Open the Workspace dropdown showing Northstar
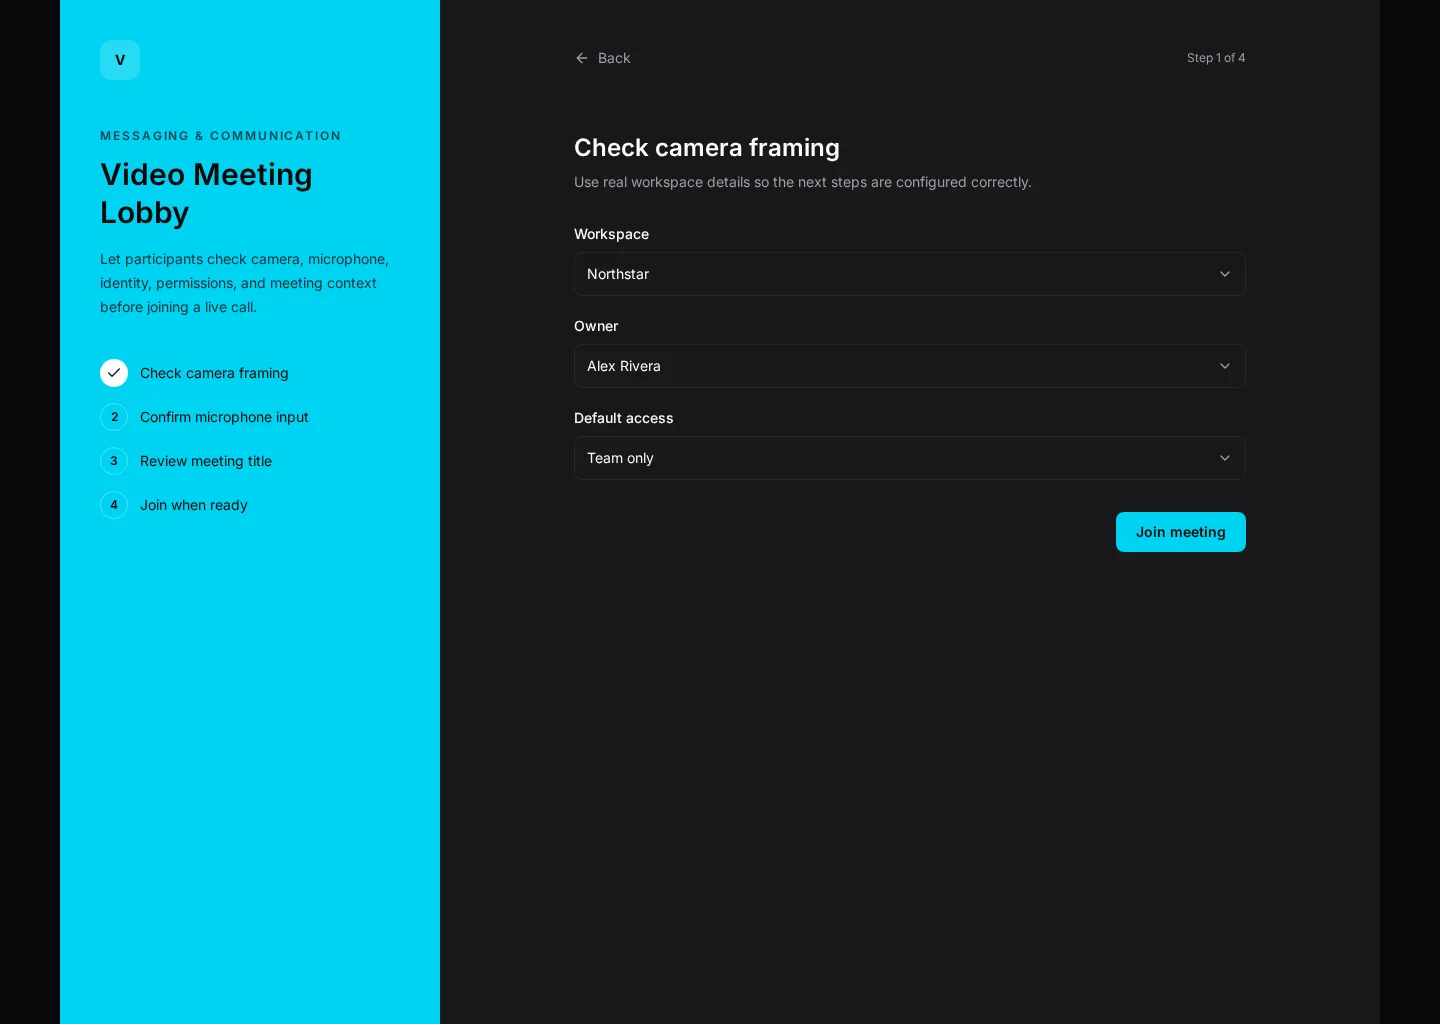1440x1024 pixels. pyautogui.click(x=910, y=274)
